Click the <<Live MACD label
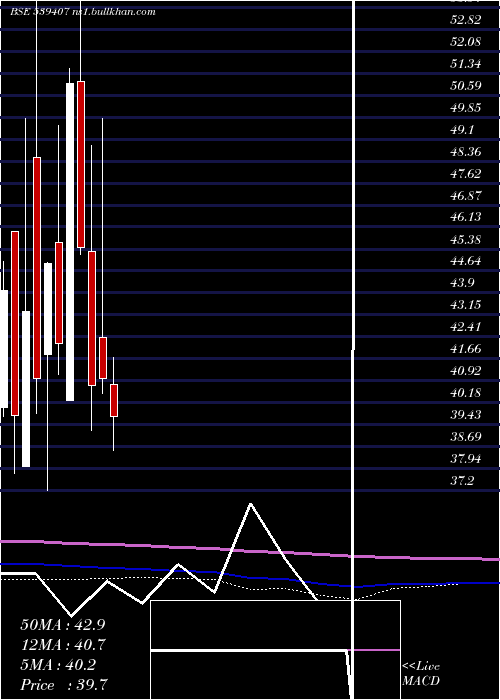500x700 pixels. point(421,674)
